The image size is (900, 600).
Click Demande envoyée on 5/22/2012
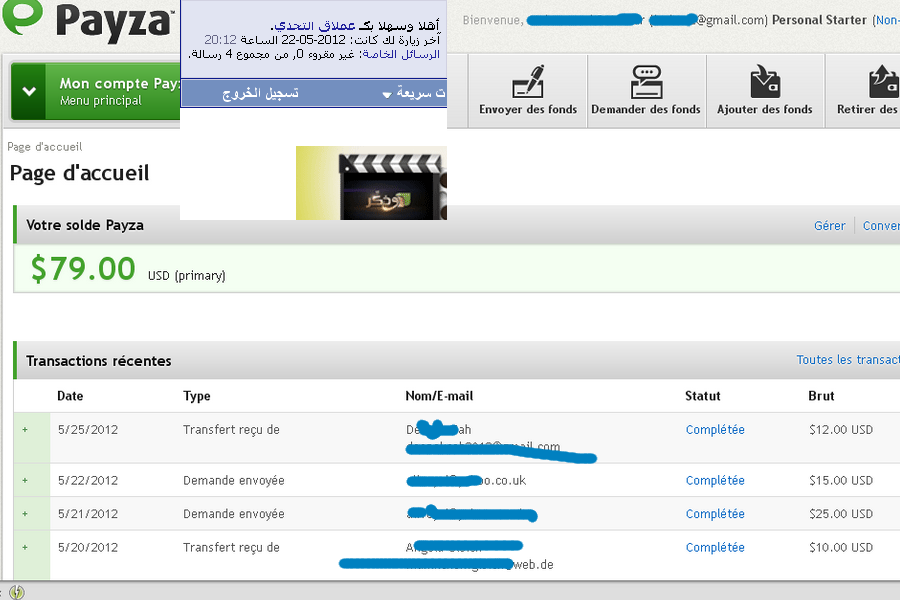pyautogui.click(x=234, y=481)
